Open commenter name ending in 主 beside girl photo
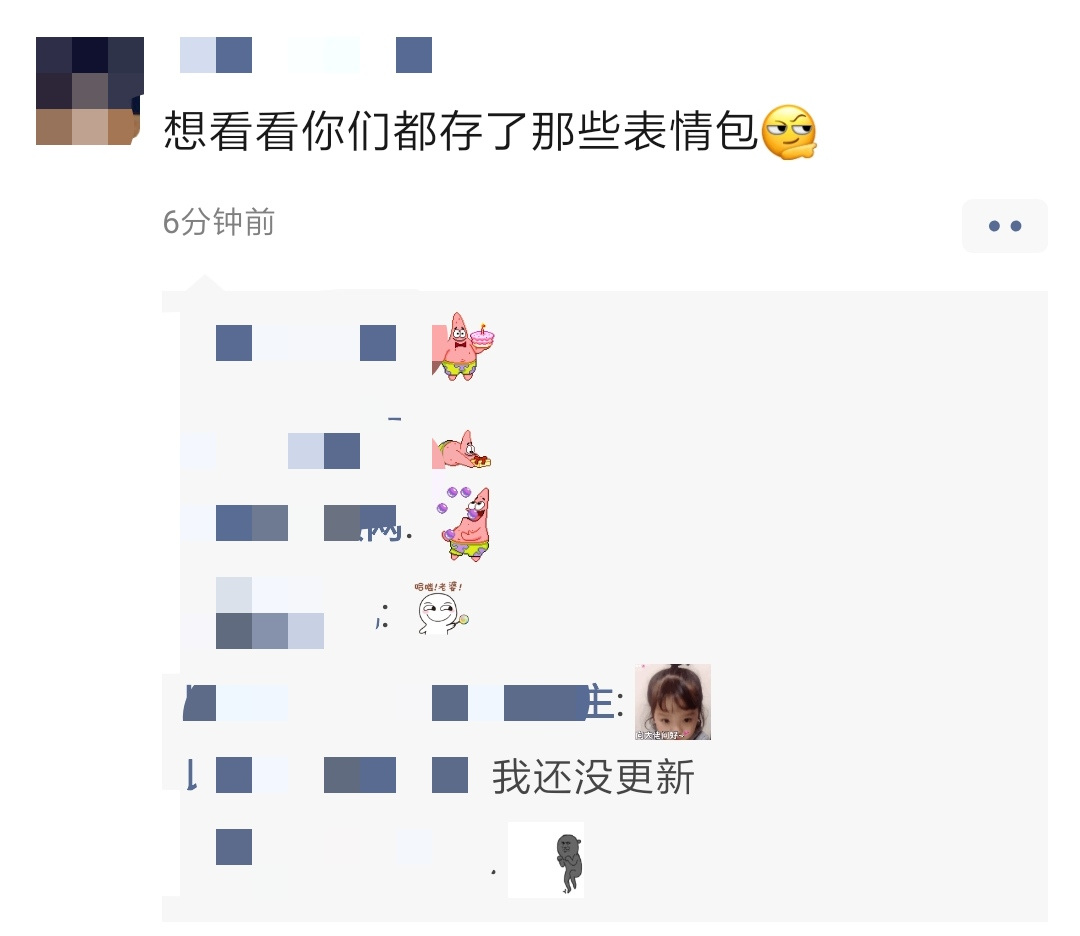The height and width of the screenshot is (936, 1080). tap(403, 703)
